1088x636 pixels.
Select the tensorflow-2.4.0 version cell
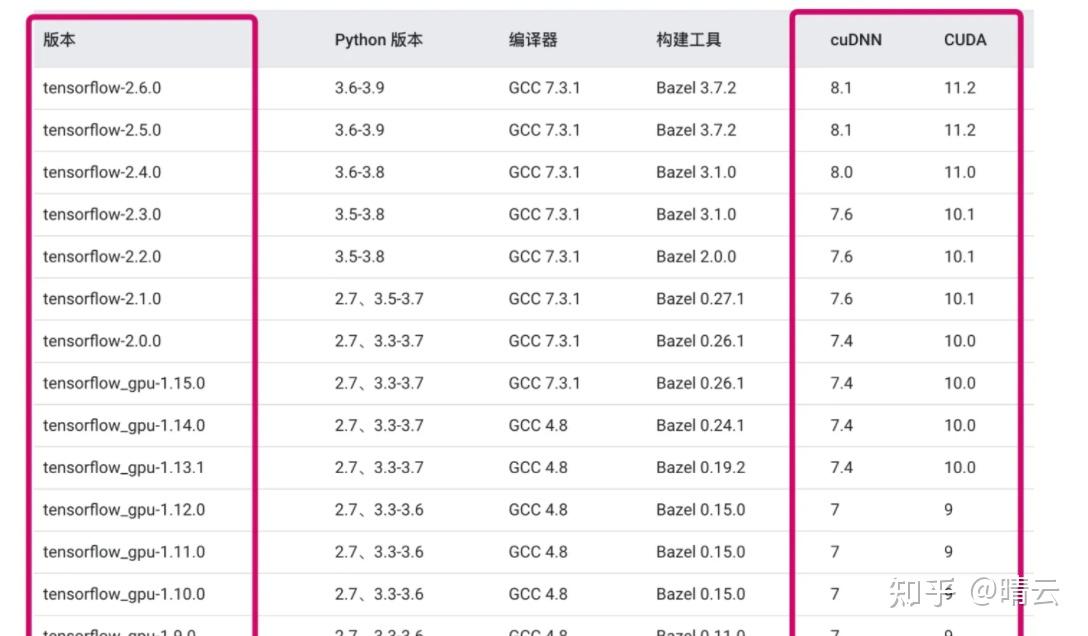pos(102,172)
